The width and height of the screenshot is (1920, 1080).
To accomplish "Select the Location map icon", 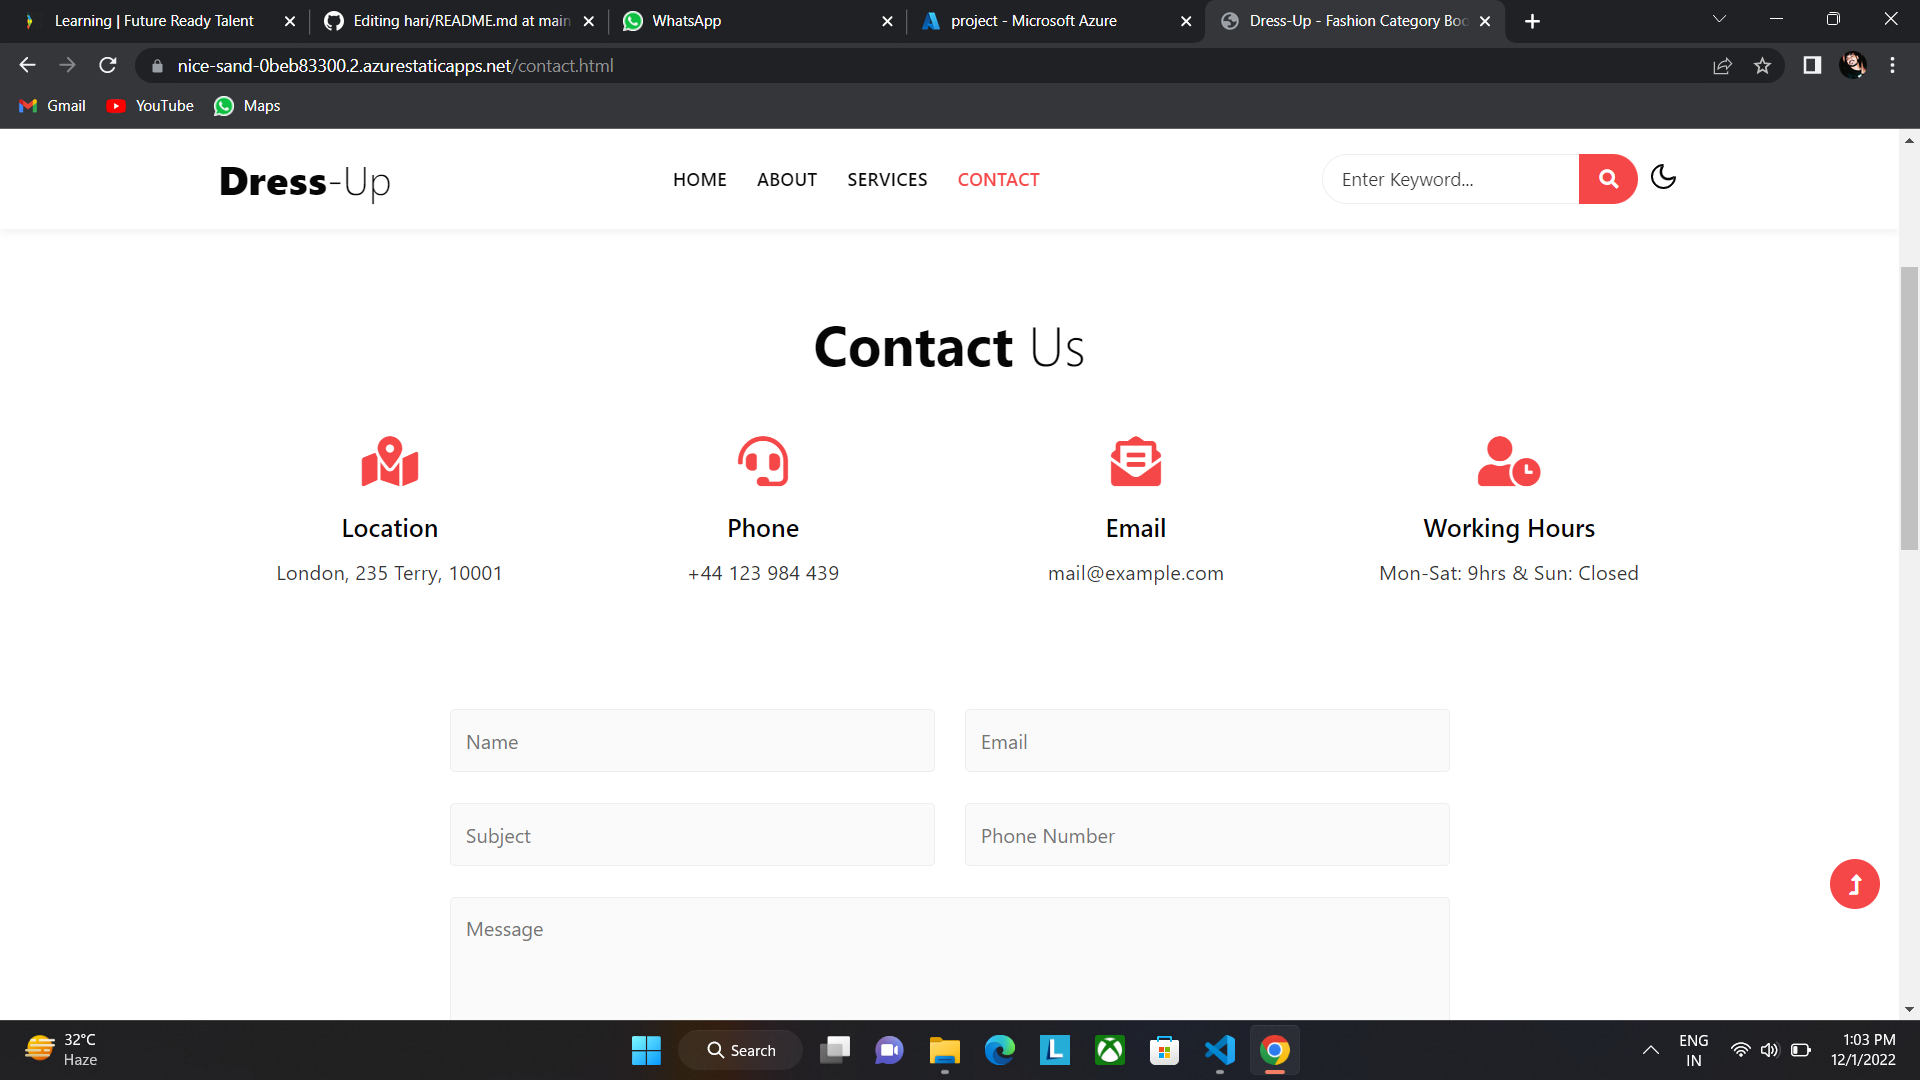I will pyautogui.click(x=389, y=461).
